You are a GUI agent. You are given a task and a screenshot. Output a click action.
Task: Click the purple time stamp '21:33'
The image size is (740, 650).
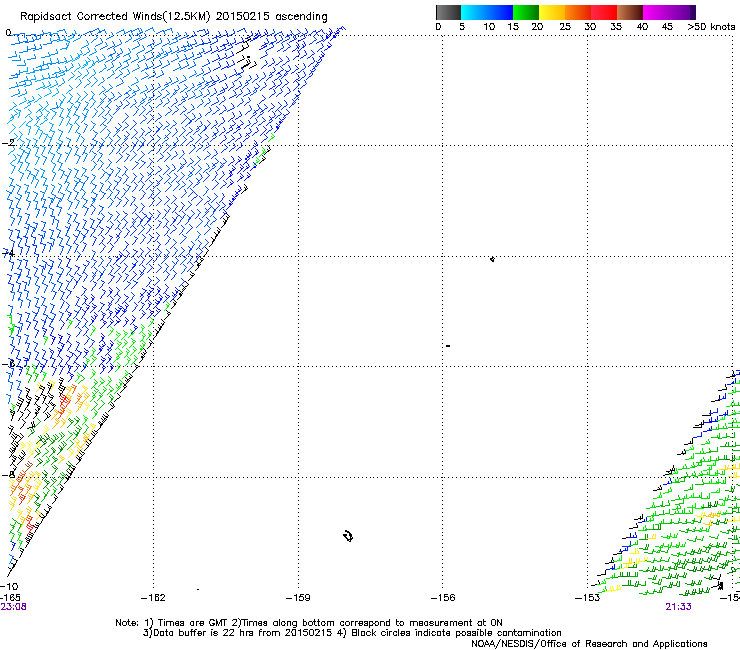click(x=678, y=607)
